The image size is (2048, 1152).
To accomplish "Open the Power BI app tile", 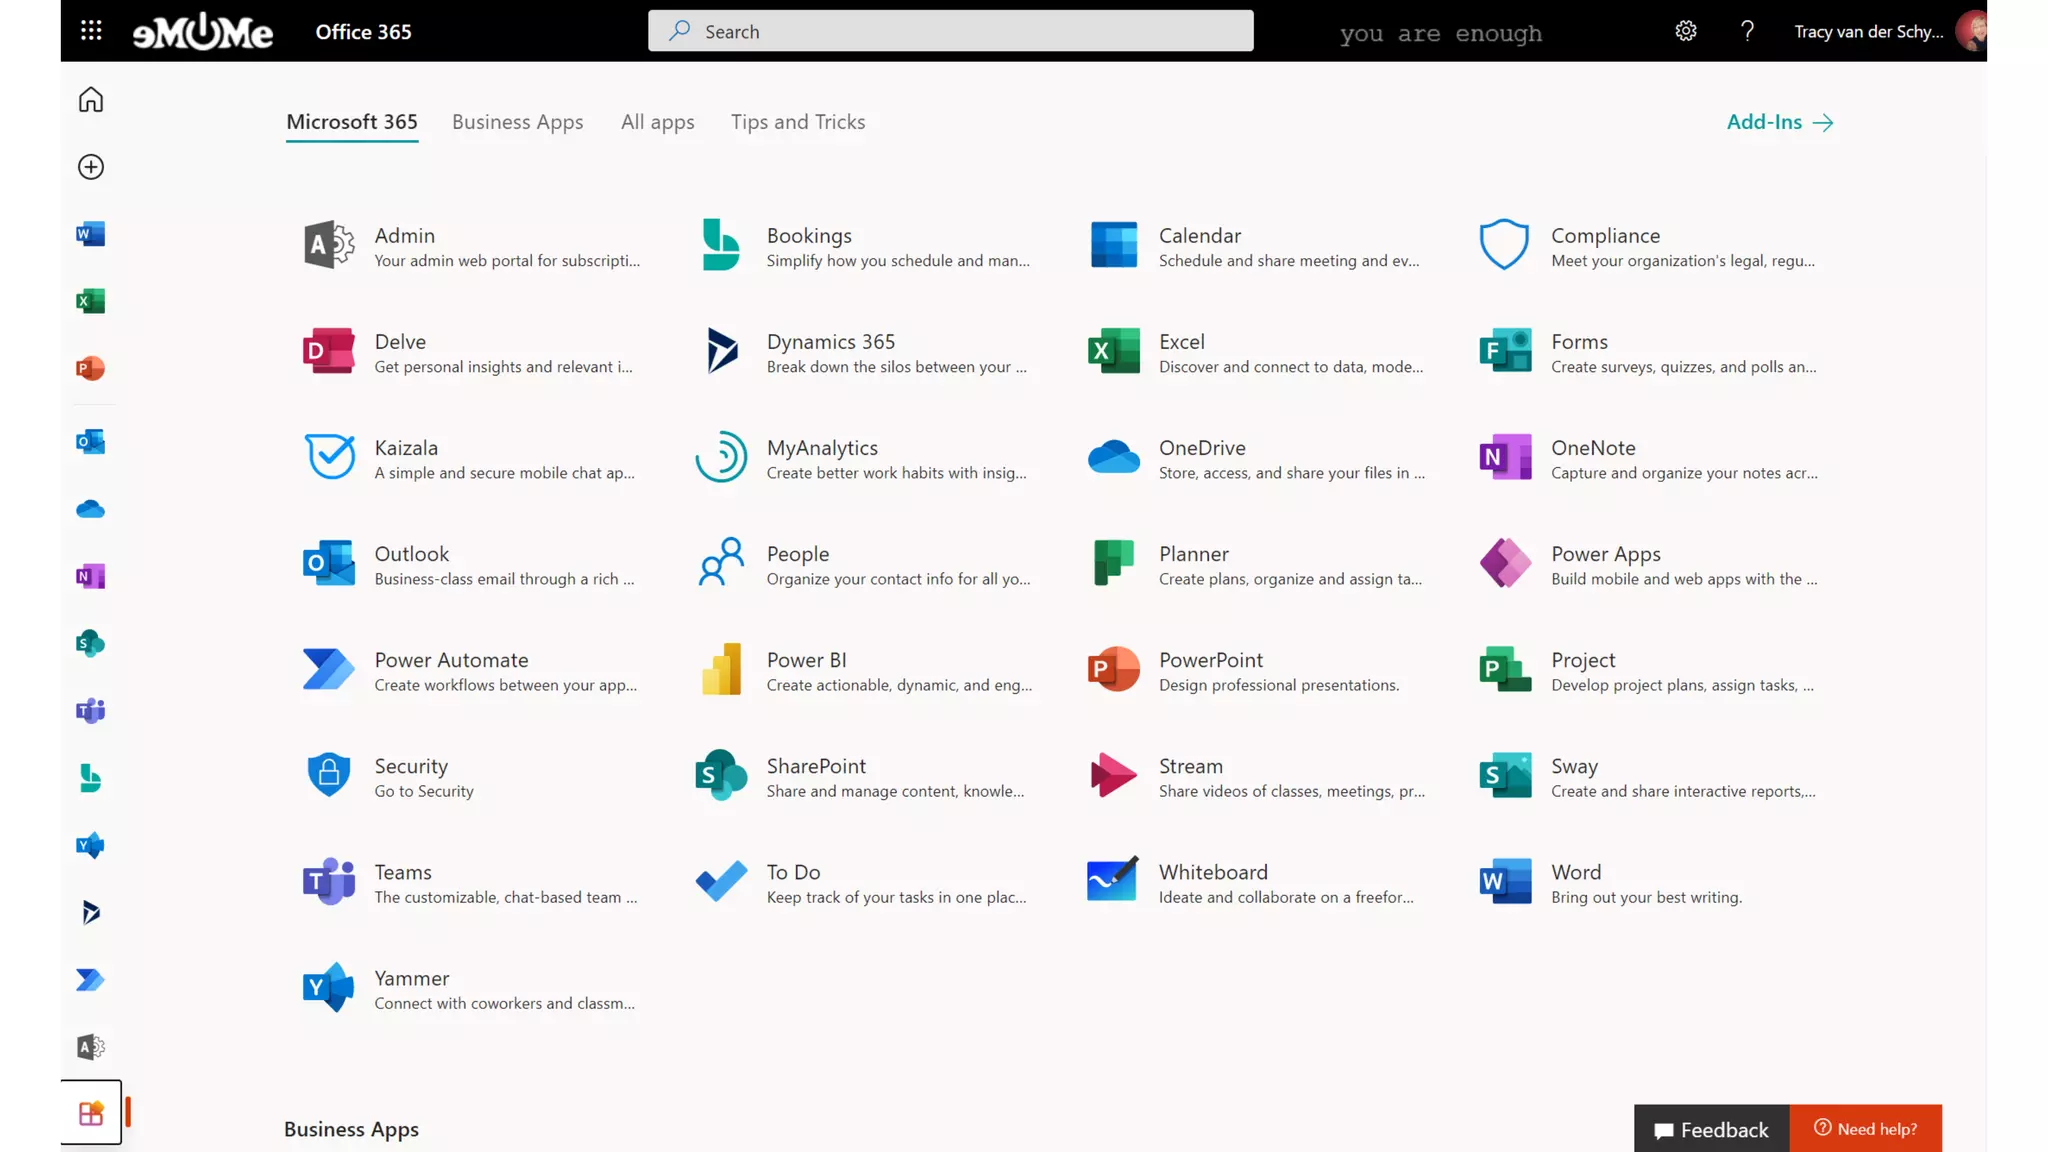I will pyautogui.click(x=721, y=670).
